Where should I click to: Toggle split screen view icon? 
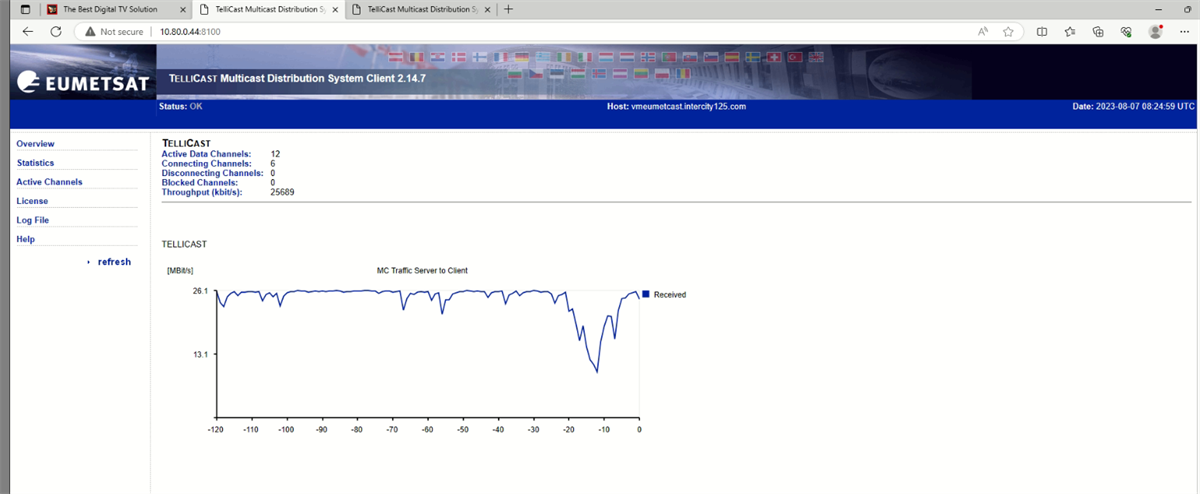(x=1041, y=31)
